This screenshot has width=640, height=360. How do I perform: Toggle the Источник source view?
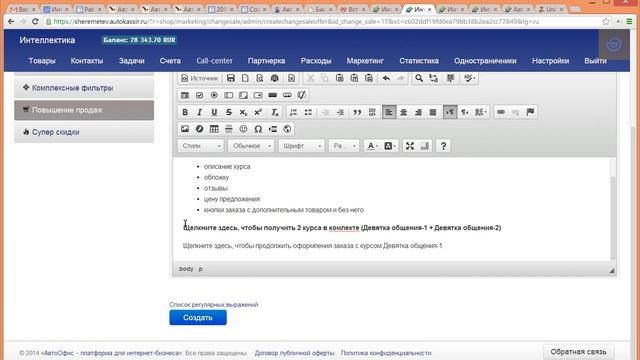[x=200, y=78]
